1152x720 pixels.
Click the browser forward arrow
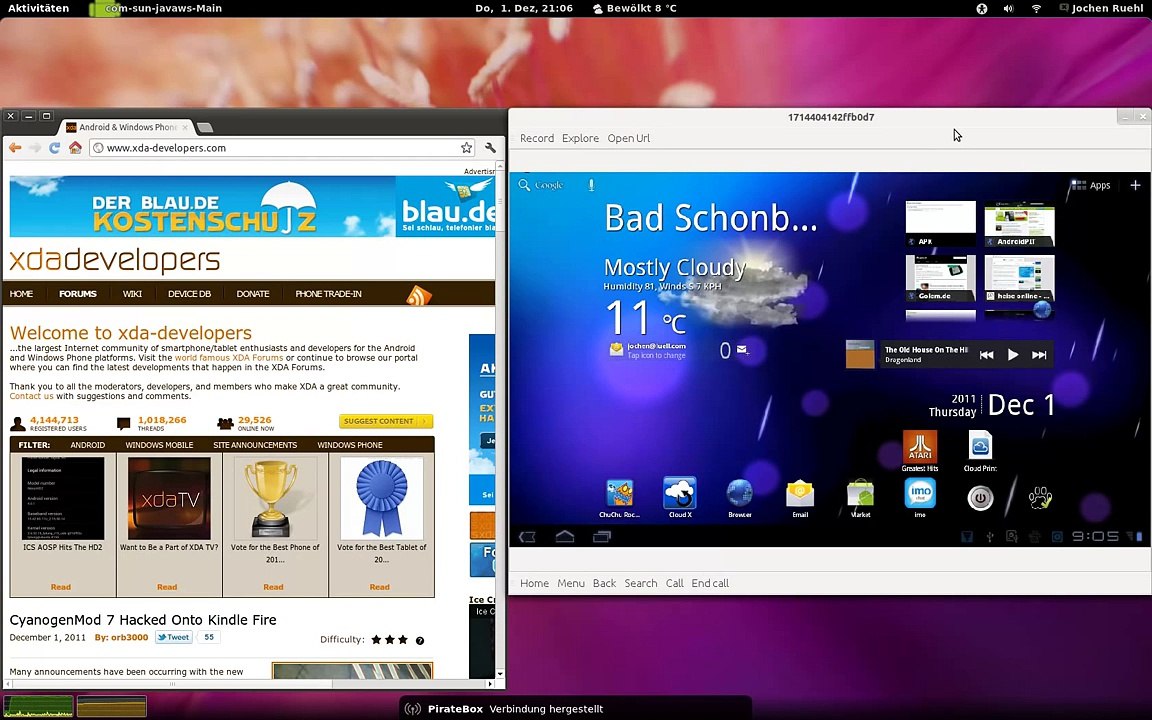[35, 148]
